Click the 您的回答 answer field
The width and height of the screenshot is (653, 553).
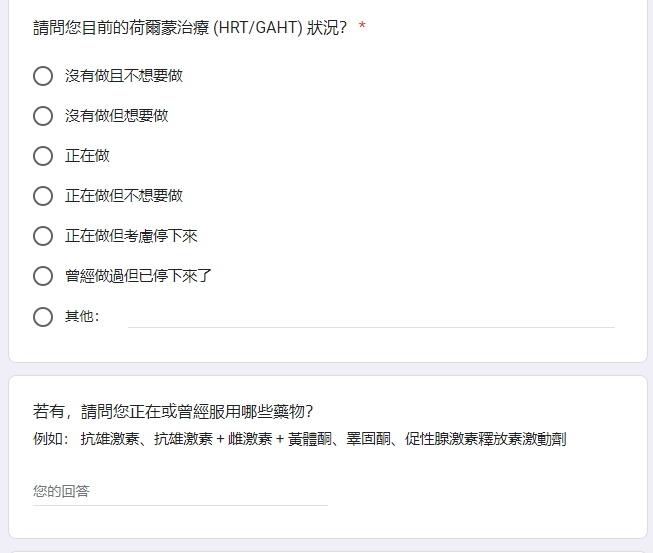pos(180,492)
